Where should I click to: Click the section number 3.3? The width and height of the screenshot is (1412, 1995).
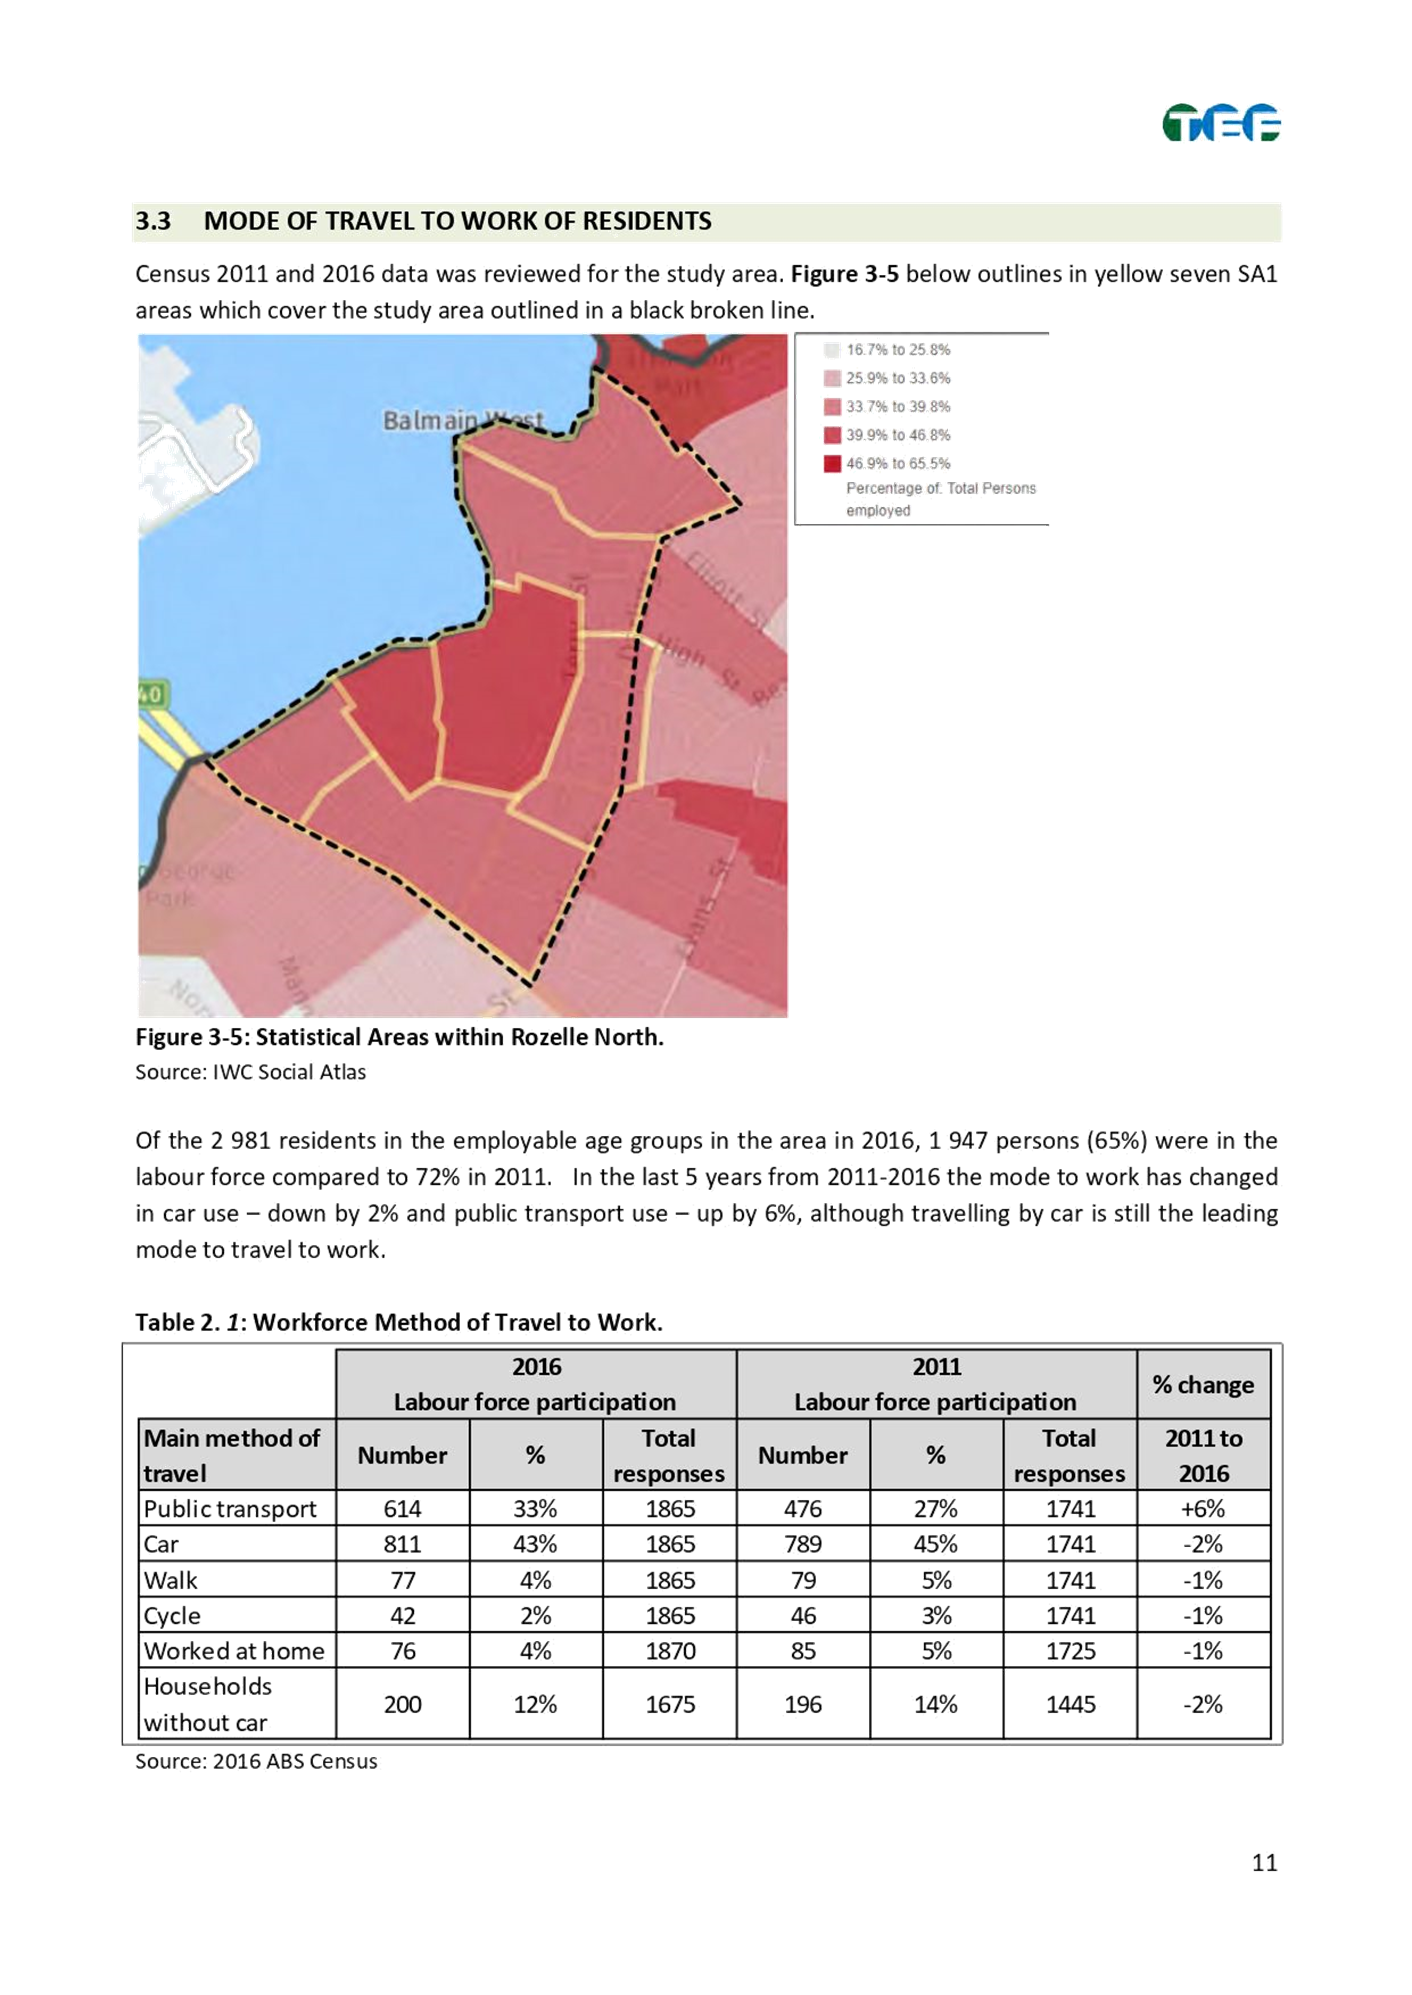[x=153, y=221]
